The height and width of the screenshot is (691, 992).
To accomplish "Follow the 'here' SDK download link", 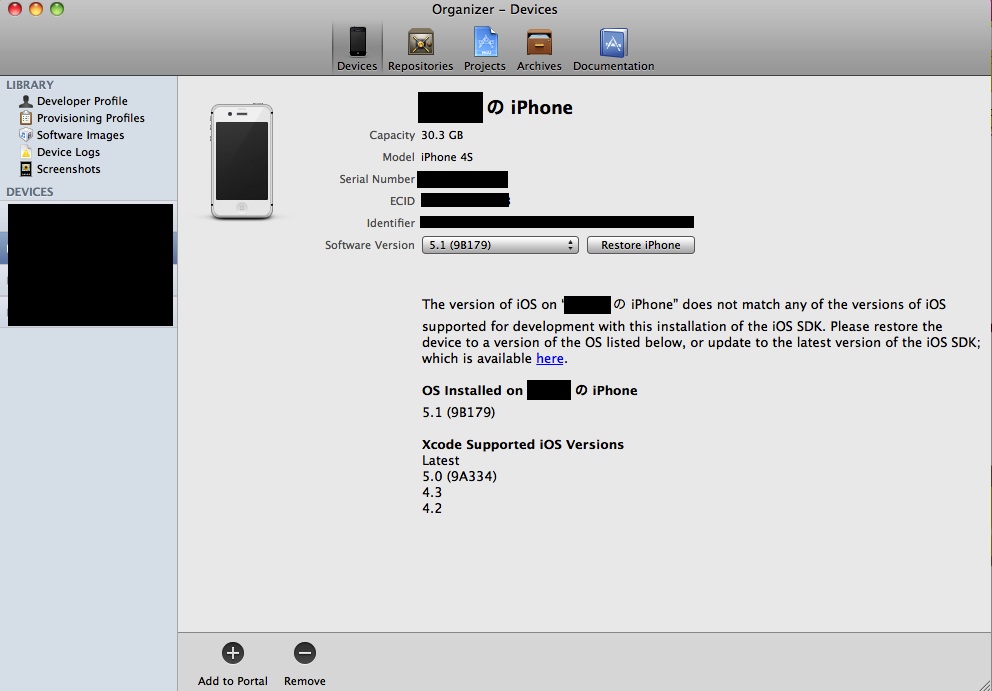I will pos(549,359).
